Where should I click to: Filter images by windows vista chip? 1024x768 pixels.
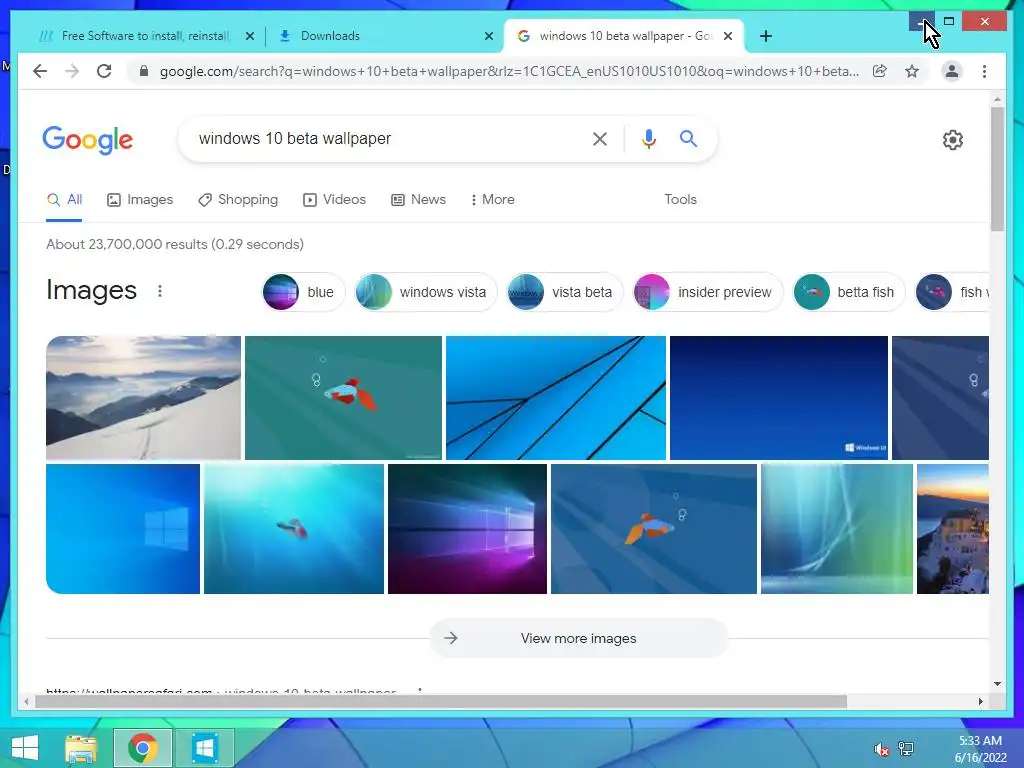[x=425, y=292]
